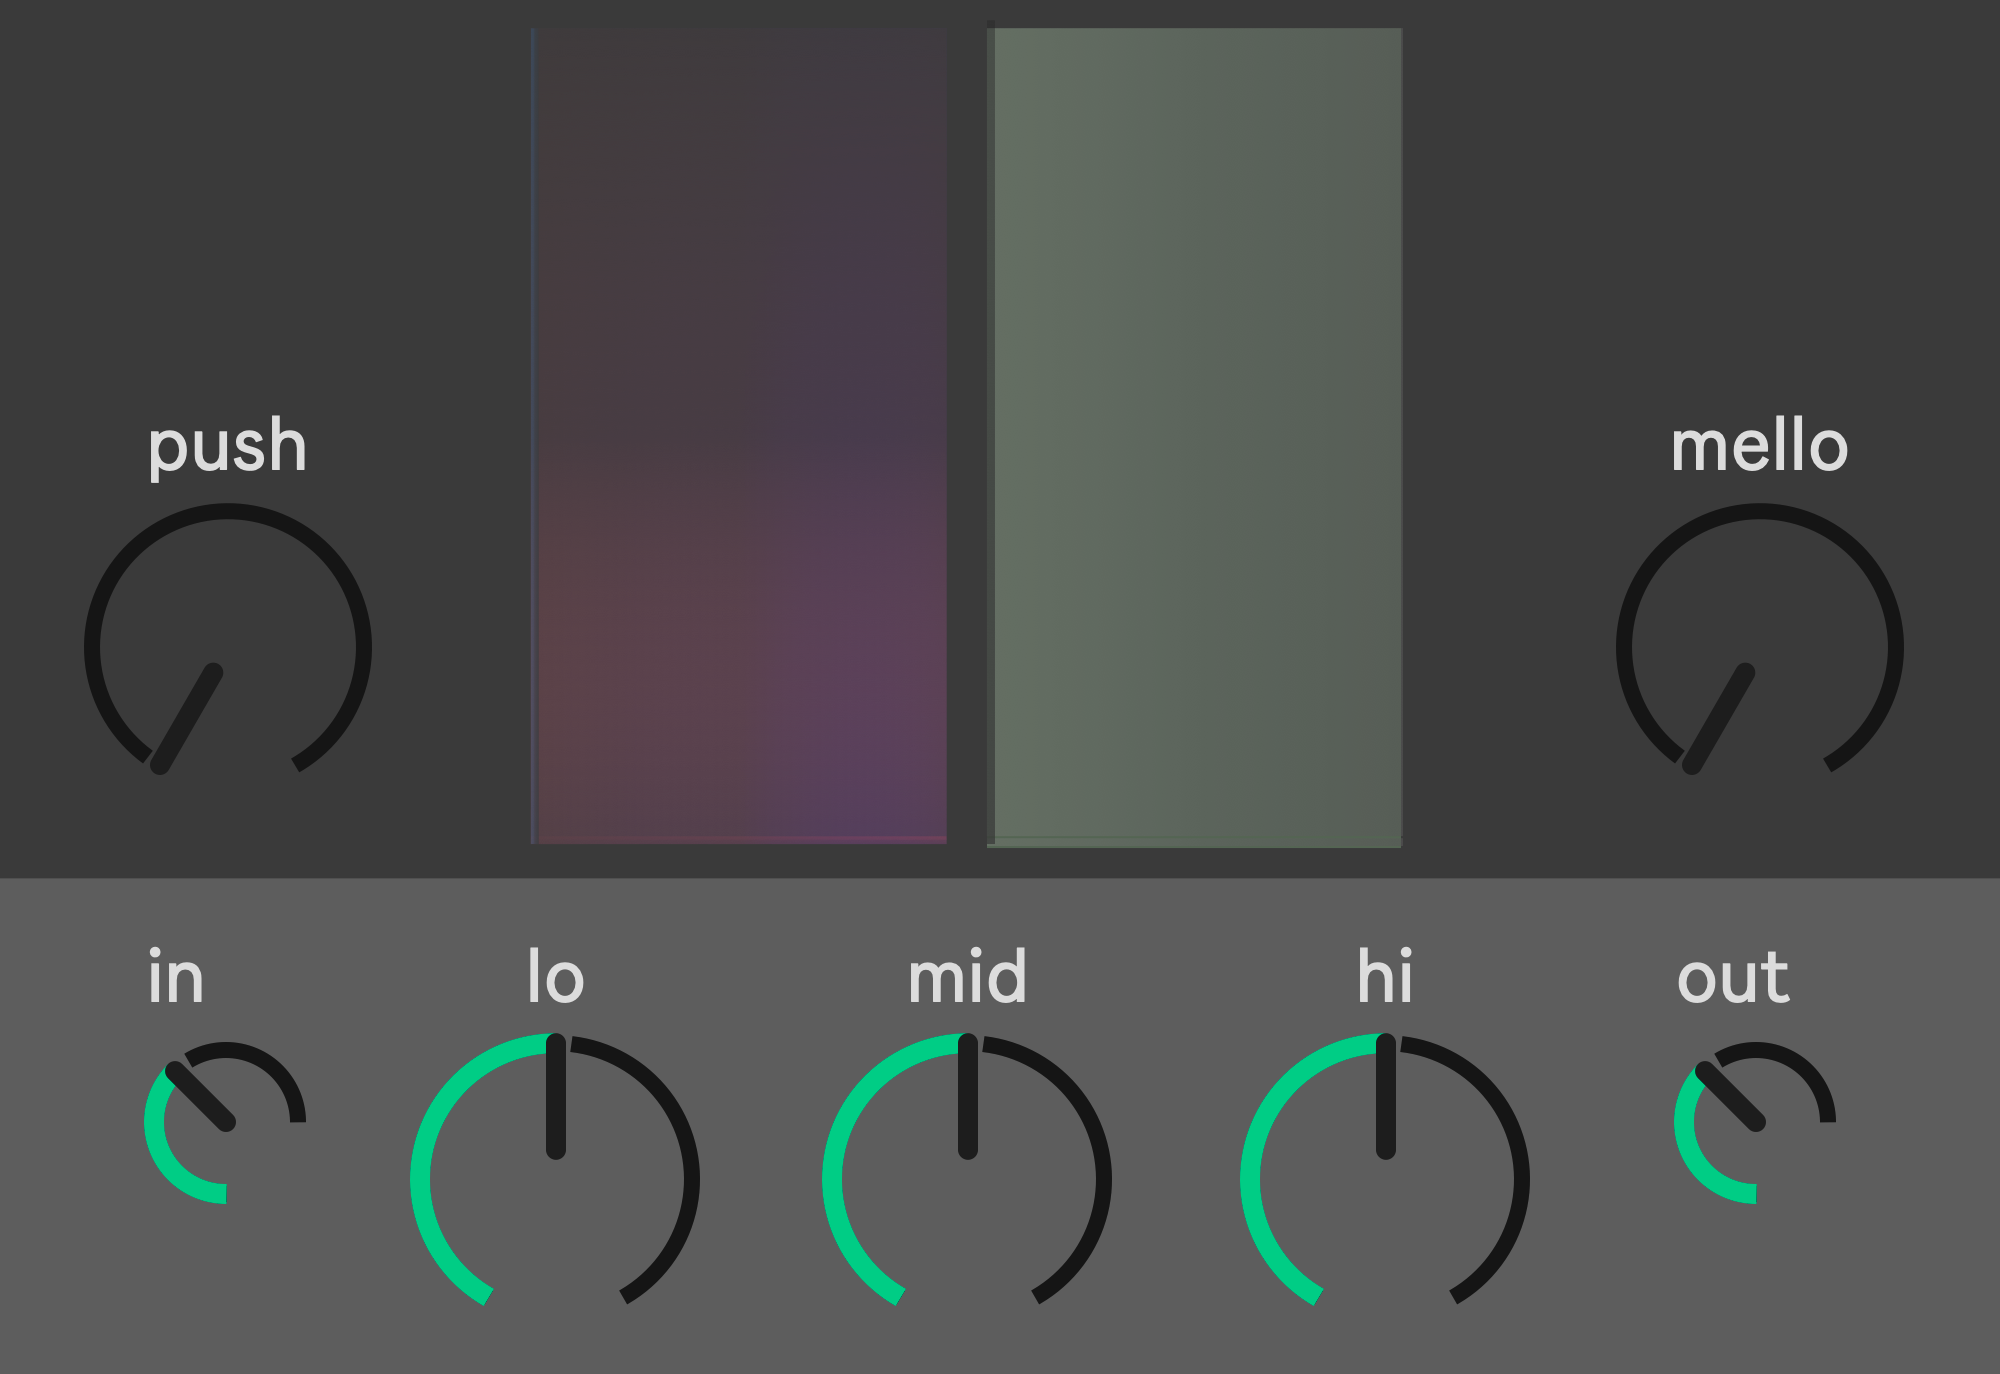Viewport: 2000px width, 1374px height.
Task: Select the purple-red meter display
Action: pos(740,436)
